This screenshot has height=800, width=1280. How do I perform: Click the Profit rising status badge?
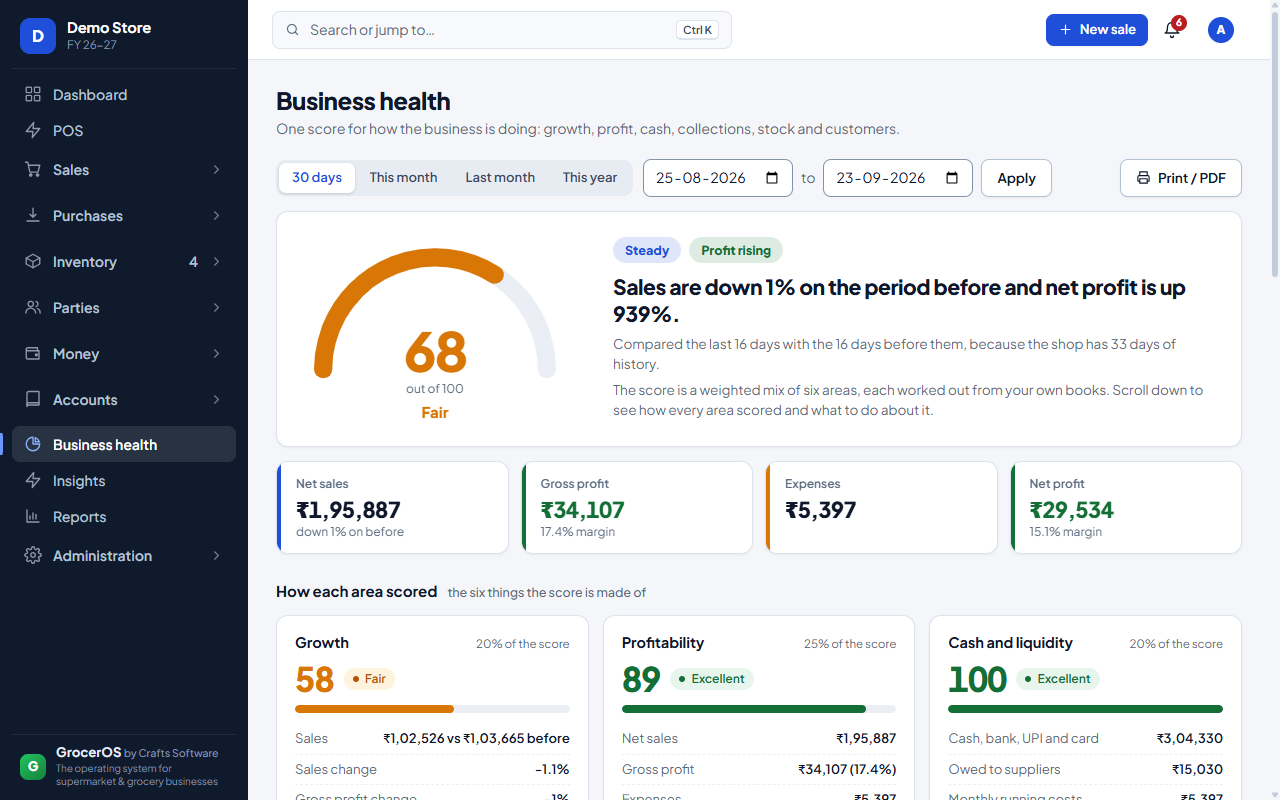(736, 251)
